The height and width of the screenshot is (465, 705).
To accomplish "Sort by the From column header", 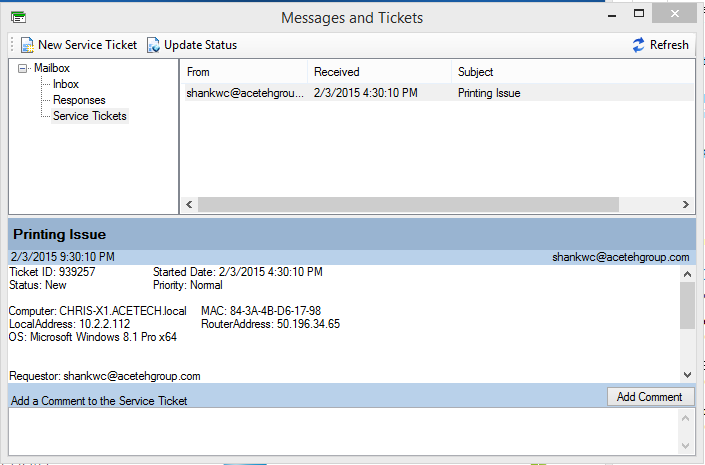I will pos(245,72).
